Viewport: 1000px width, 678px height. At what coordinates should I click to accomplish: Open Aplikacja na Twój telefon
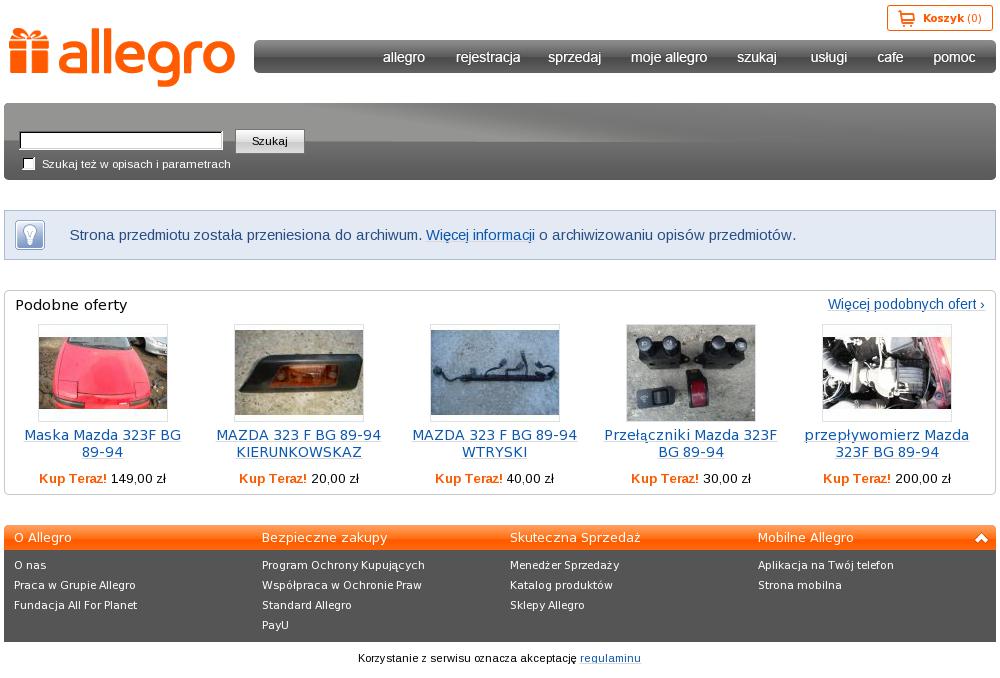826,565
